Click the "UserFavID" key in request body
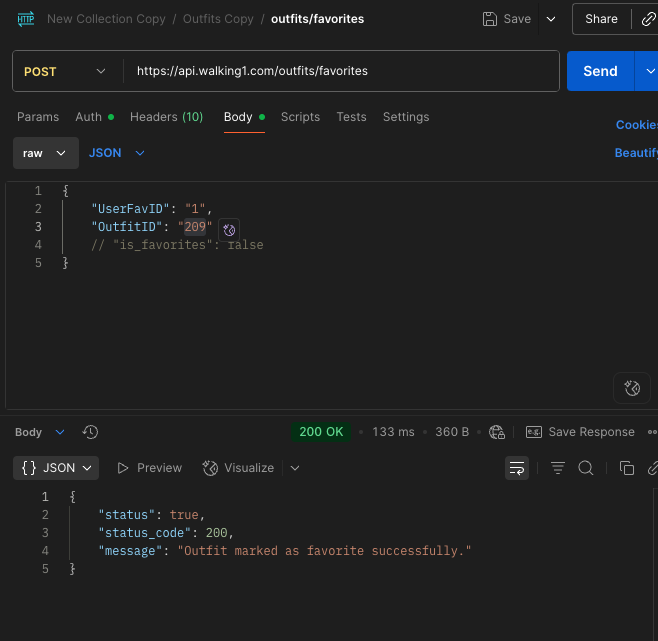This screenshot has width=658, height=641. click(x=131, y=209)
